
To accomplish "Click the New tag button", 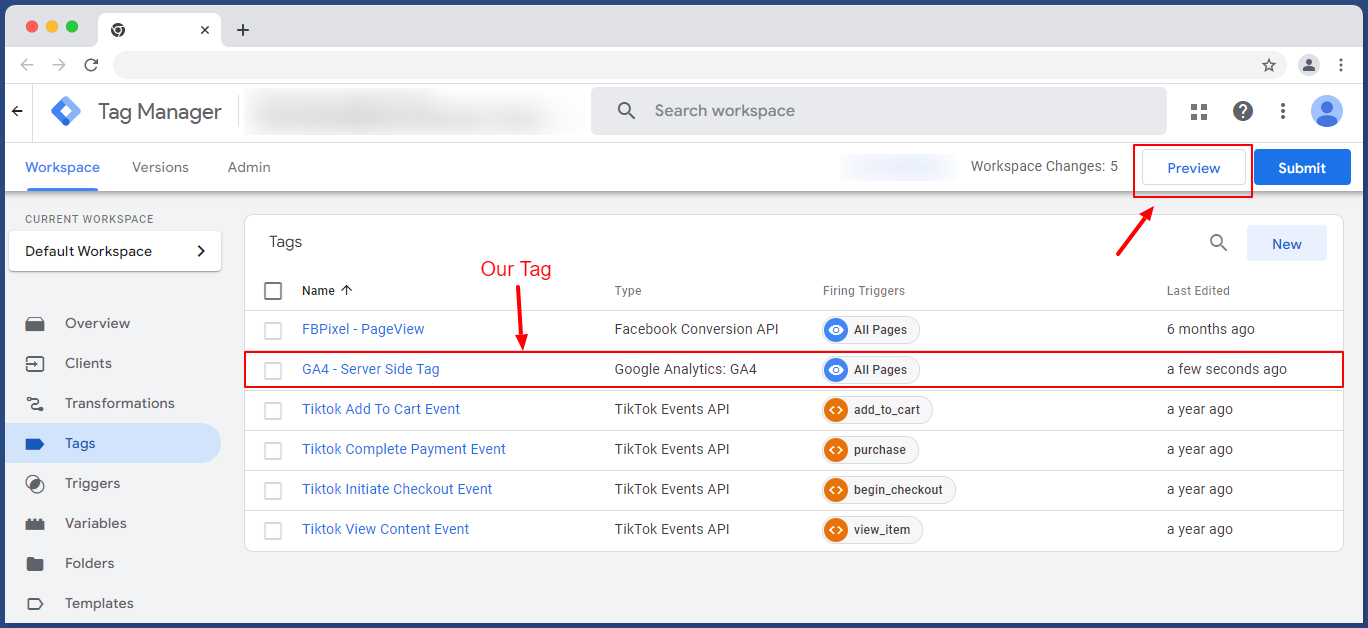I will tap(1287, 244).
